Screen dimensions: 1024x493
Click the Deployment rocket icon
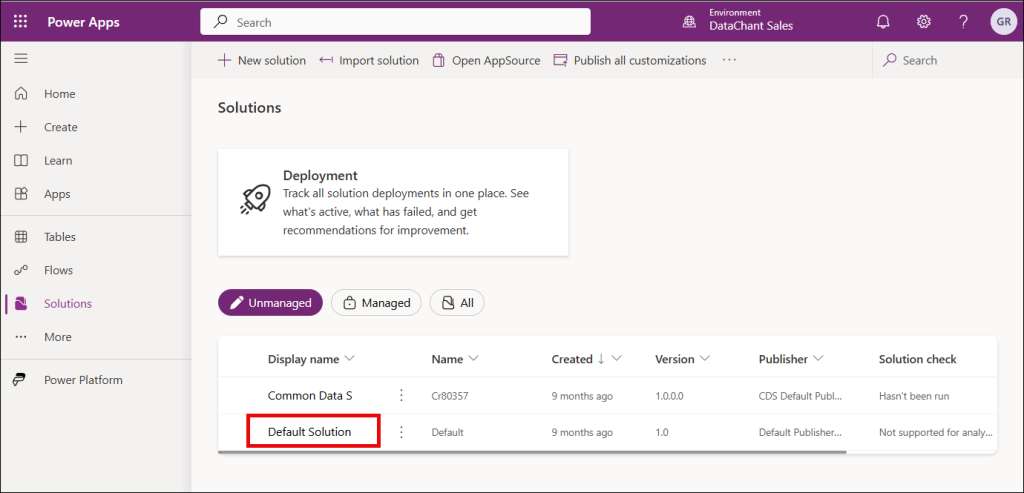click(x=254, y=199)
